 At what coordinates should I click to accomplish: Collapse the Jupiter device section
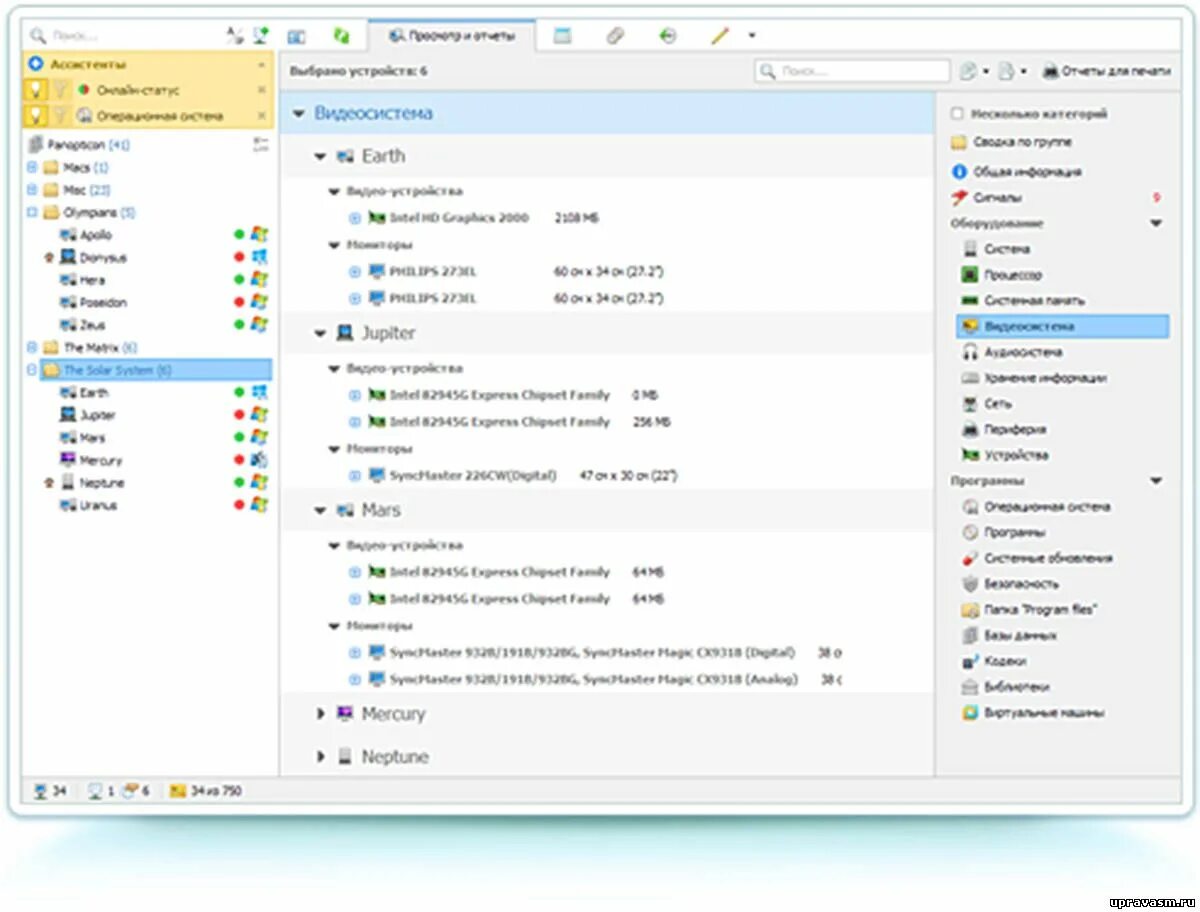320,334
